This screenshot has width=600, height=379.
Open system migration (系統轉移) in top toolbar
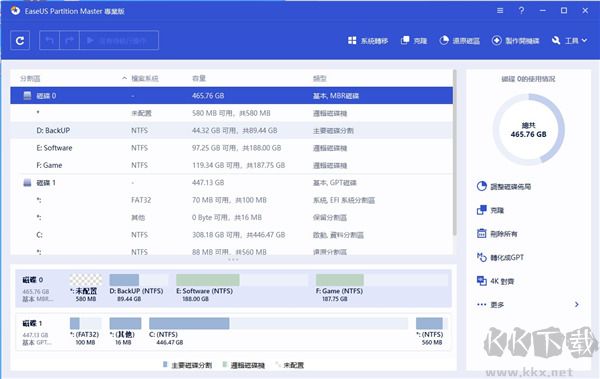pyautogui.click(x=368, y=41)
